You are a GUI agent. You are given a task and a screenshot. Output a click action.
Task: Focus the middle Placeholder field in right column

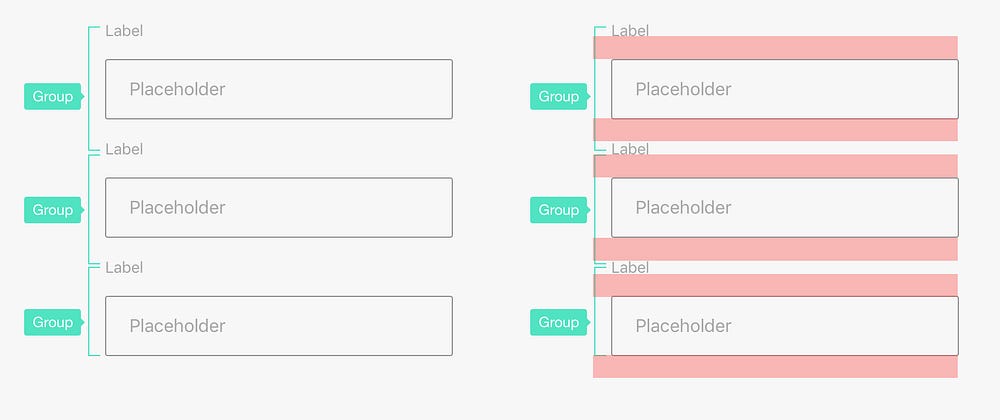point(784,208)
